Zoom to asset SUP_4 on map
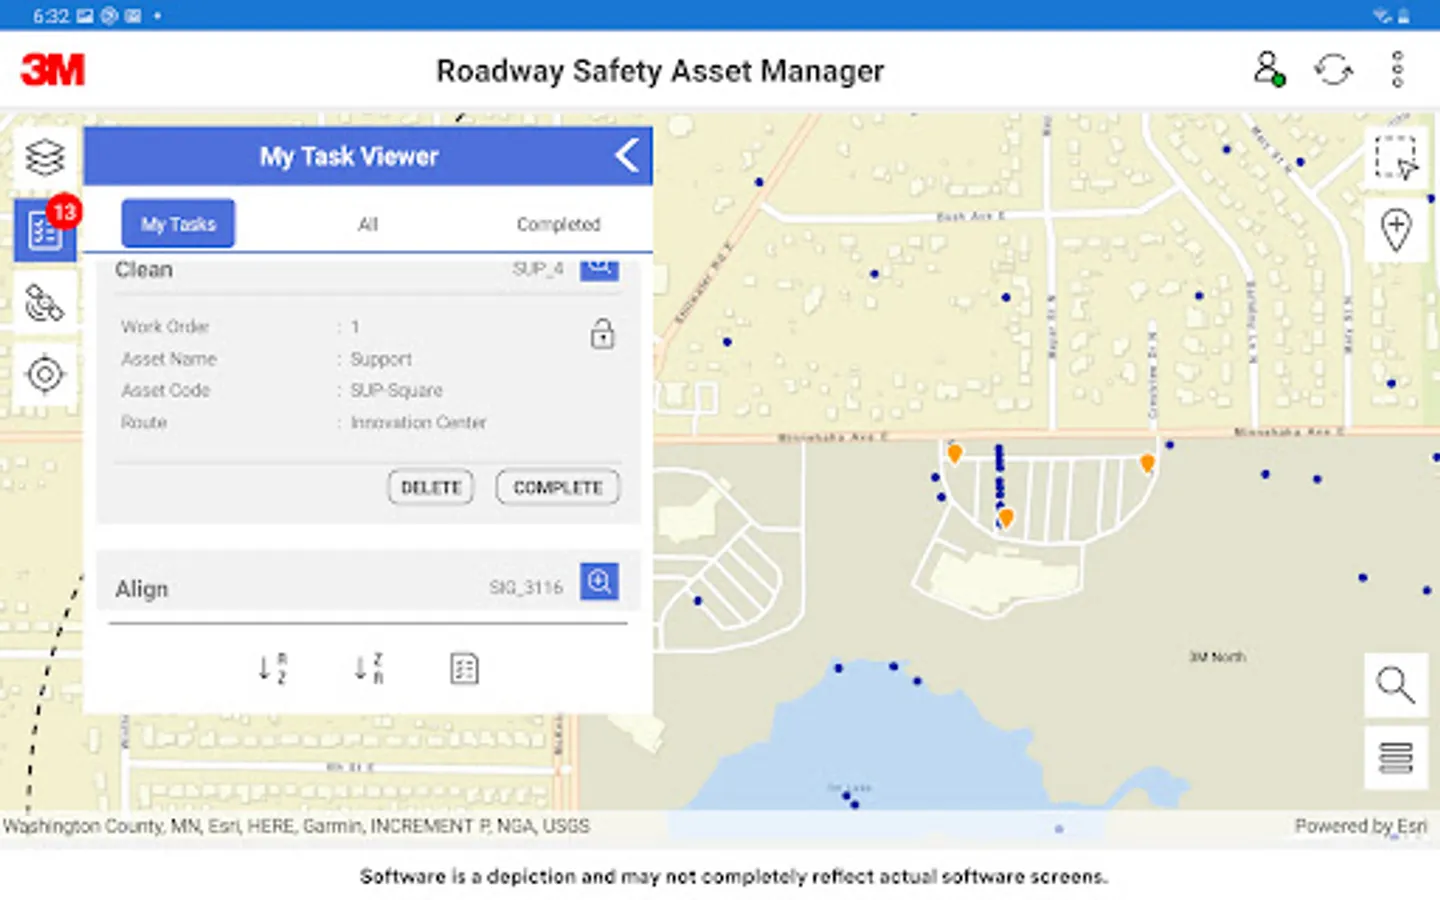 coord(599,268)
